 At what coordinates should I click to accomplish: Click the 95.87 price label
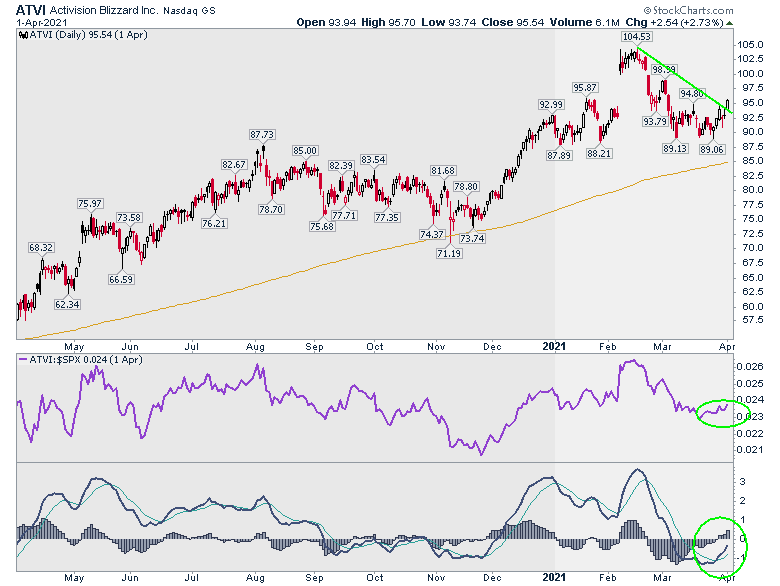pyautogui.click(x=584, y=88)
